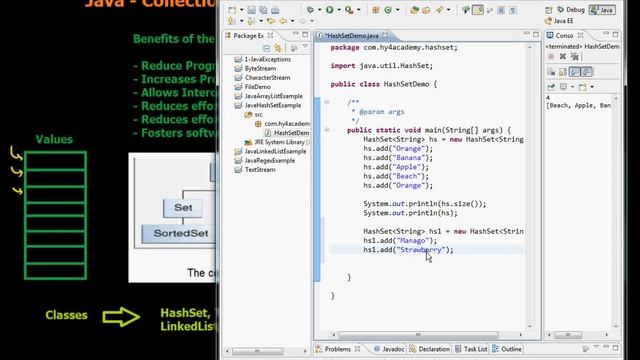Viewport: 640px width, 360px height.
Task: Click the Next Annotation icon
Action: [x=231, y=21]
